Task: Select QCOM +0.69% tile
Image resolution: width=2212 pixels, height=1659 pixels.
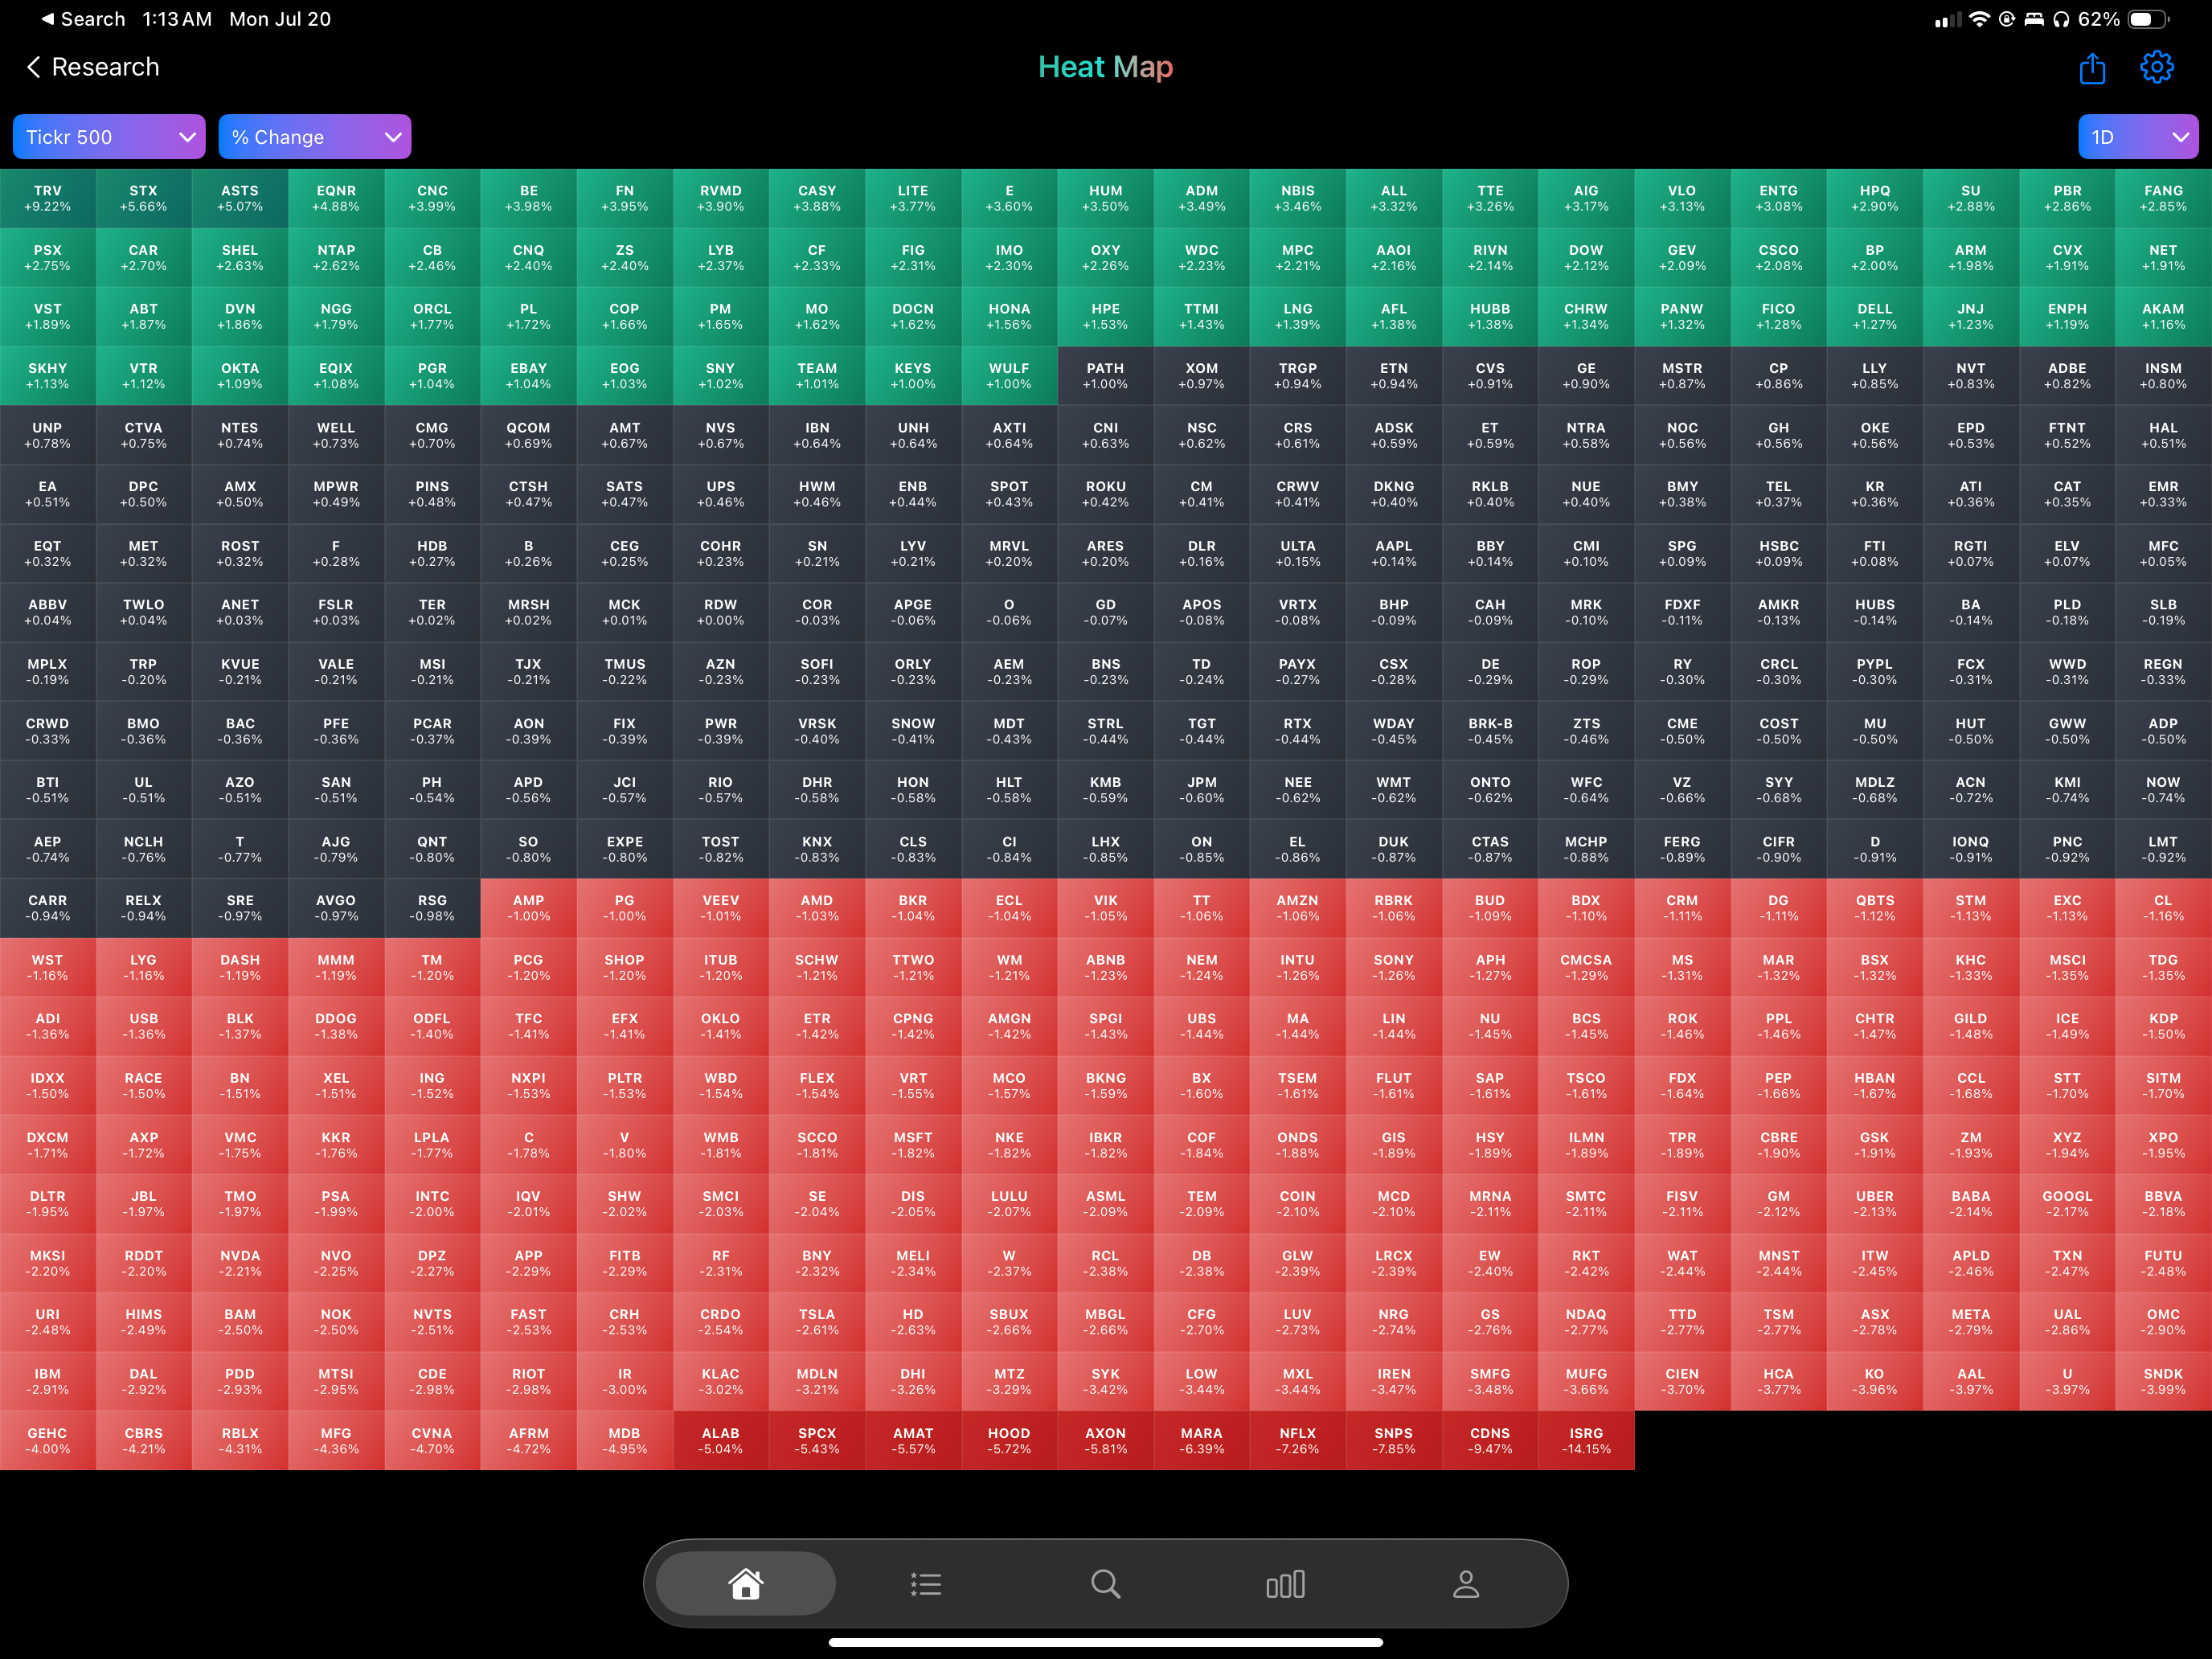Action: click(x=529, y=435)
